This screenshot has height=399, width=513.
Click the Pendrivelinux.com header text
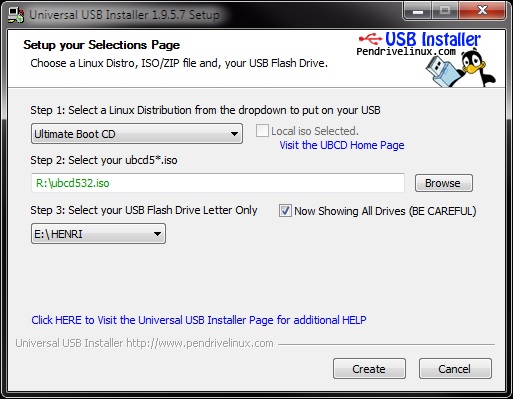coord(406,51)
